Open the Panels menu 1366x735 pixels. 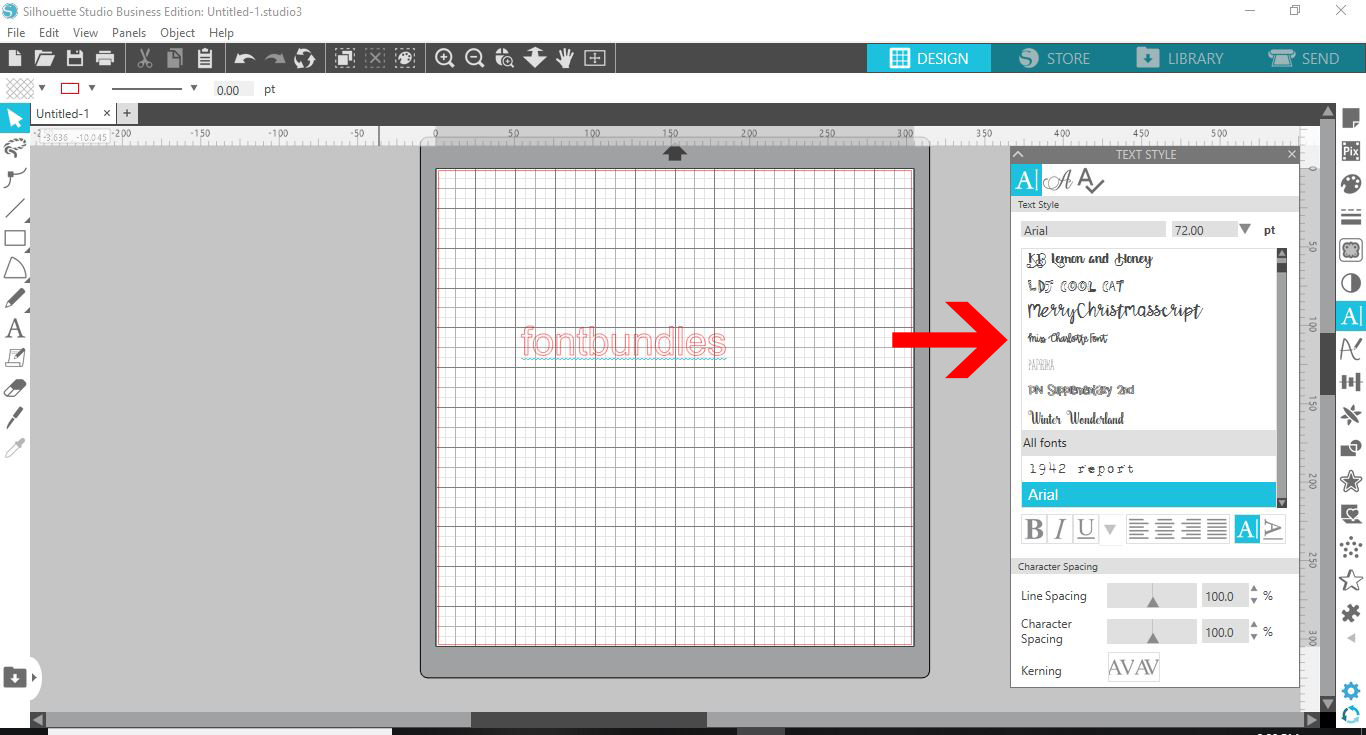point(129,32)
